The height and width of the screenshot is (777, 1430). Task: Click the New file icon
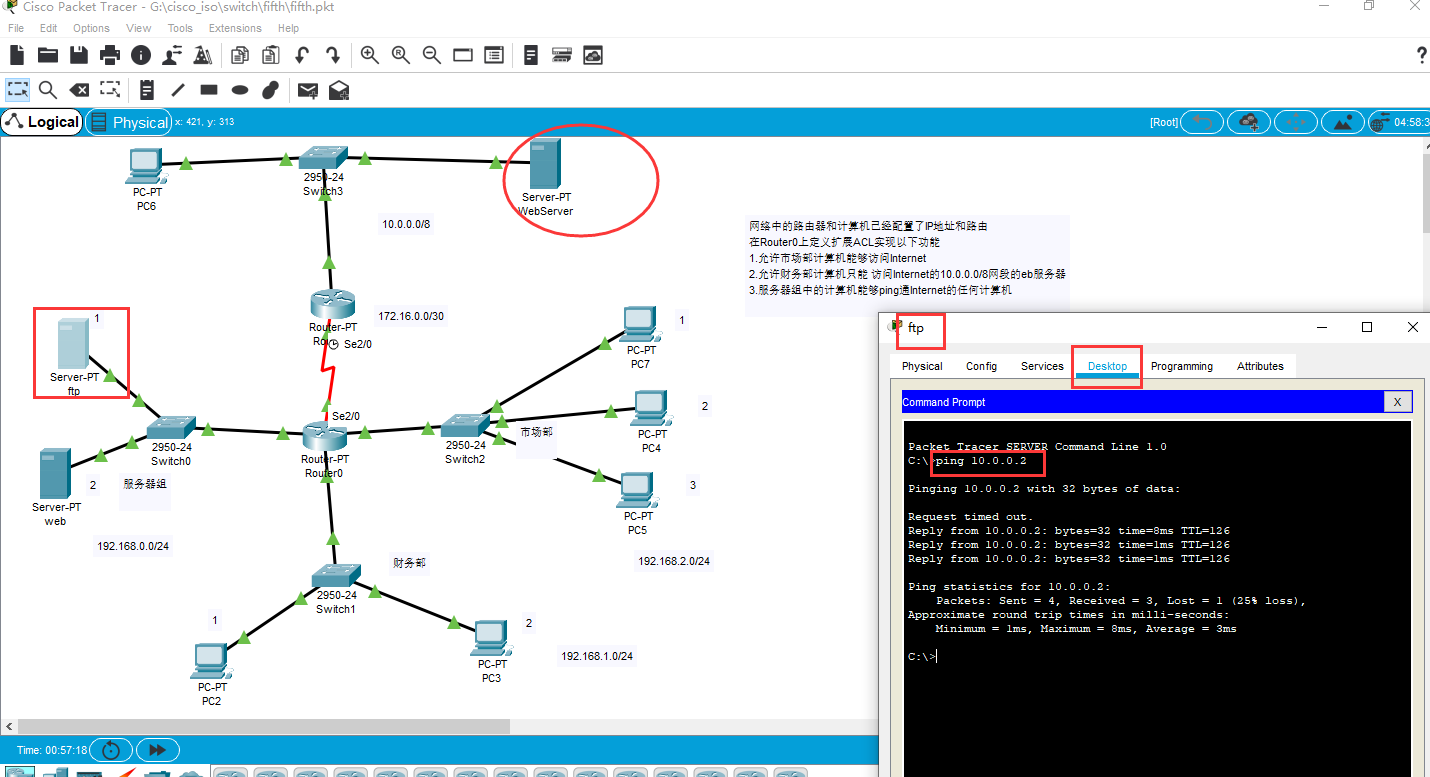[x=17, y=55]
